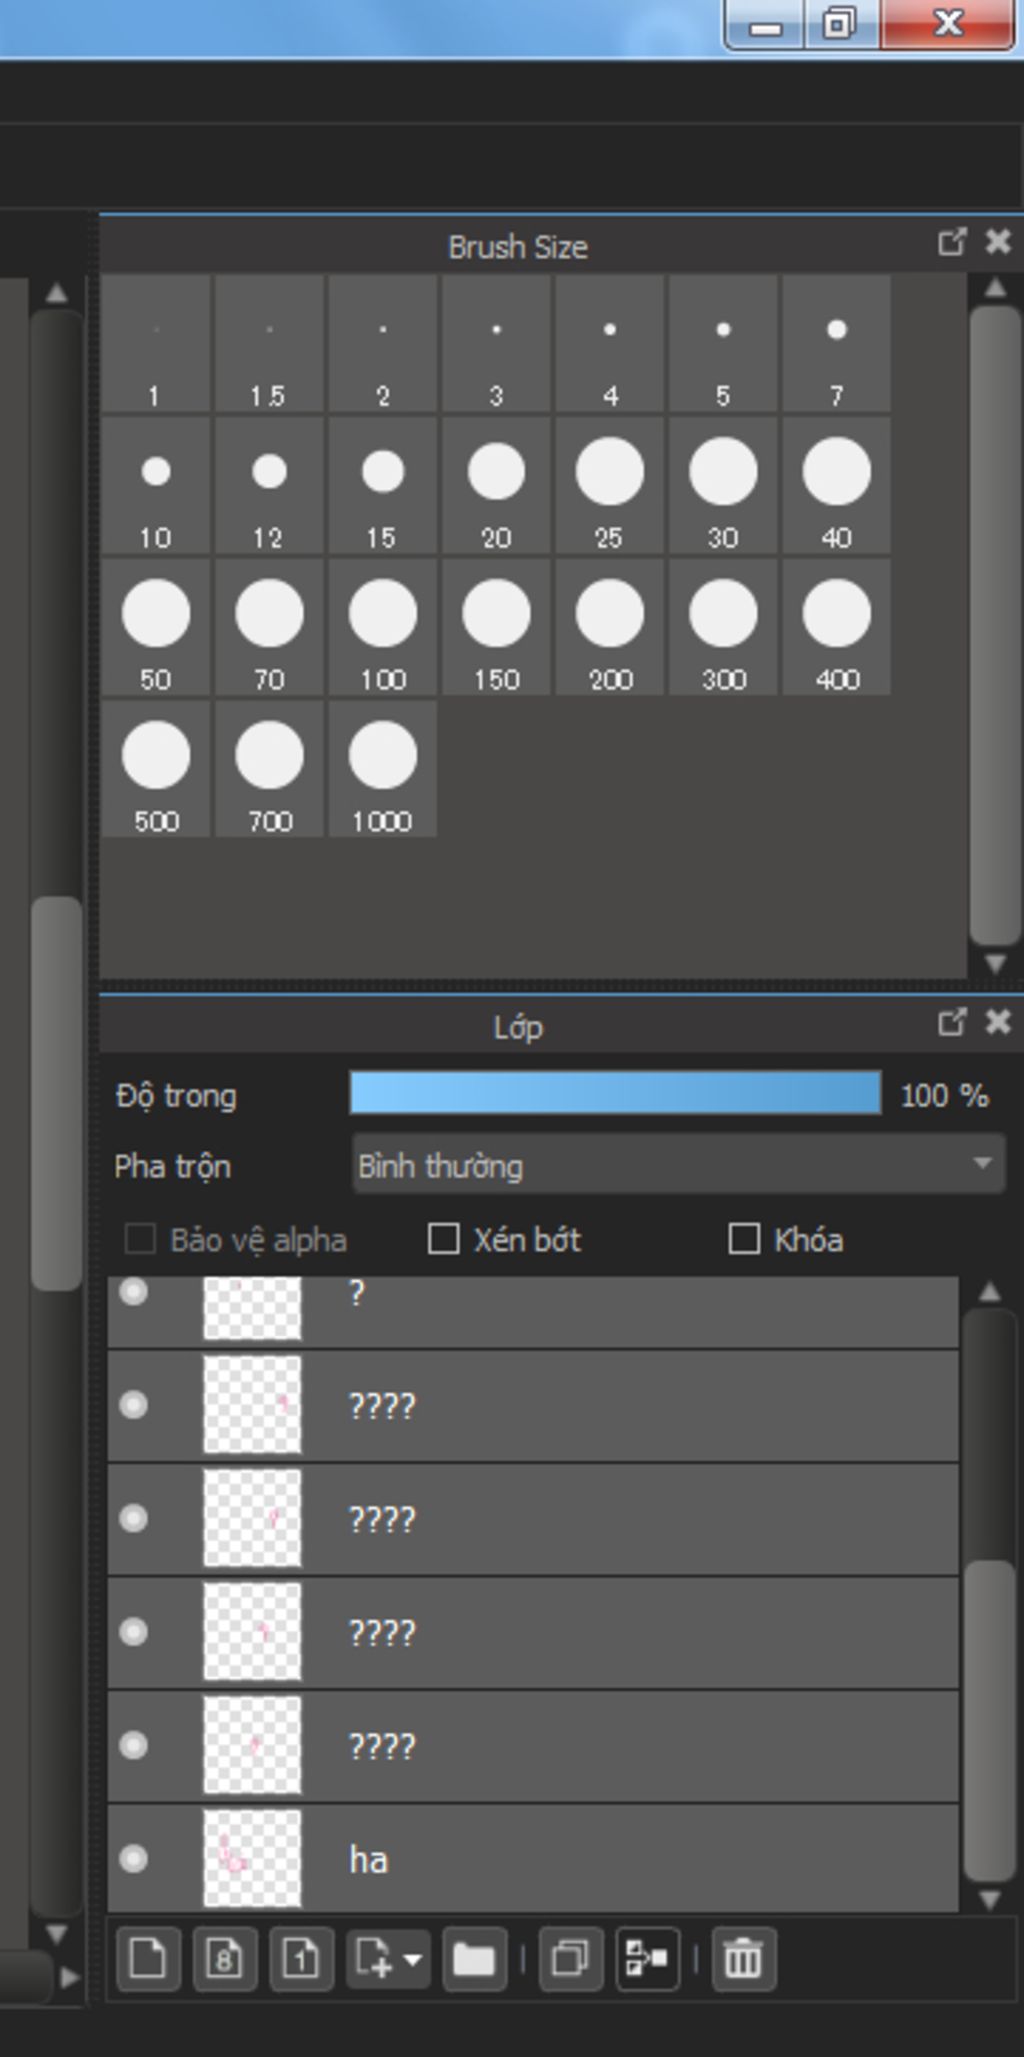This screenshot has width=1024, height=2057.
Task: Duplicate the selected layer
Action: click(570, 1958)
